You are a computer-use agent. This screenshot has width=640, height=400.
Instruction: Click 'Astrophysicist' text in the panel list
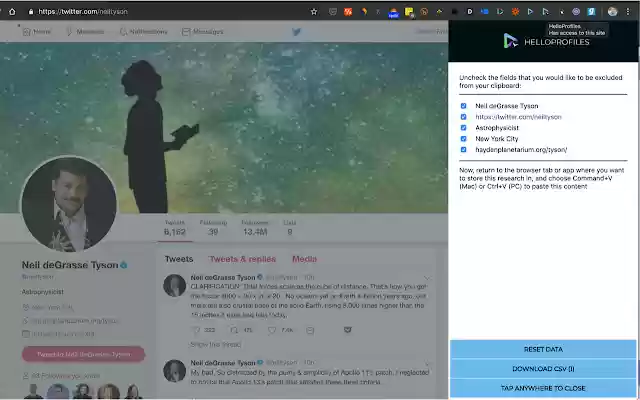click(497, 128)
